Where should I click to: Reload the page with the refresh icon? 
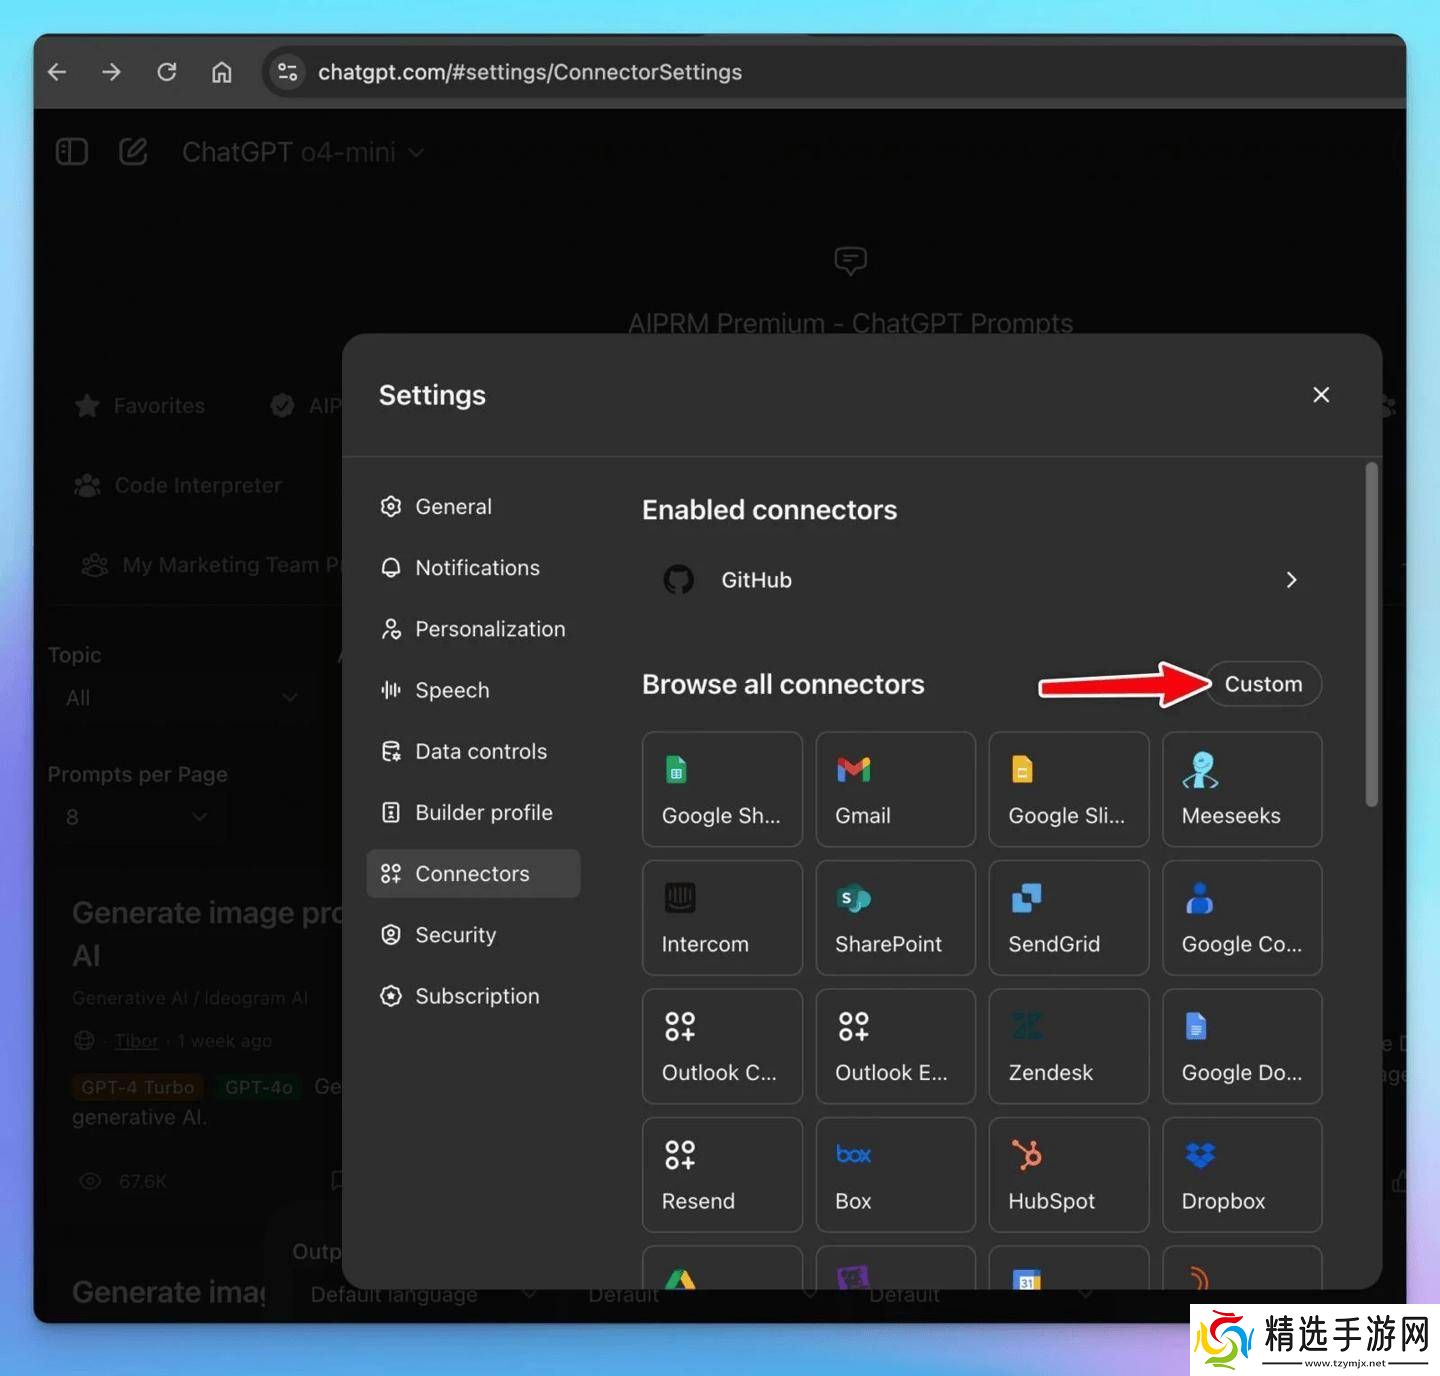(167, 72)
